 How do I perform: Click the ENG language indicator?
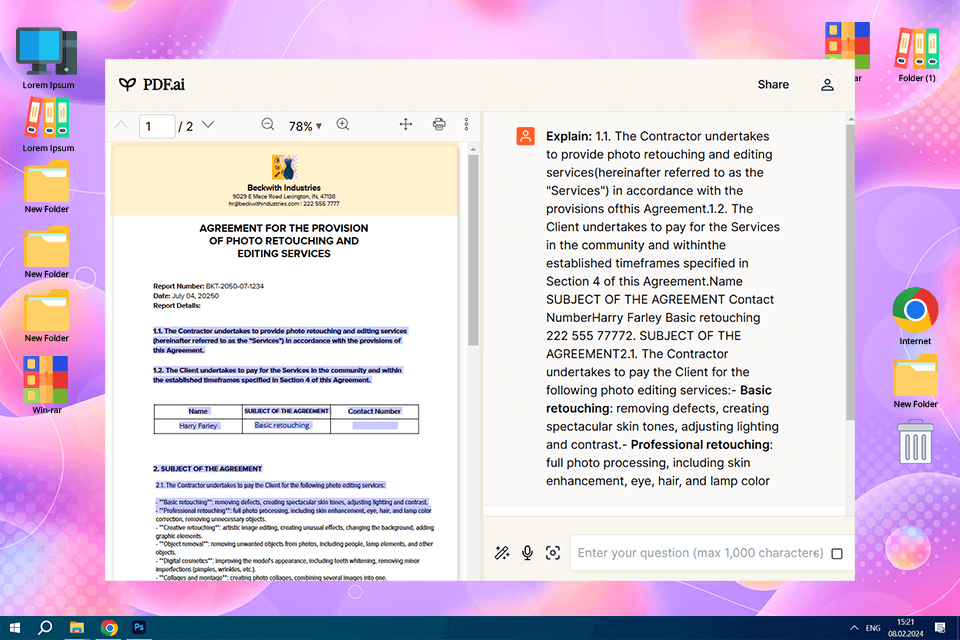tap(873, 628)
